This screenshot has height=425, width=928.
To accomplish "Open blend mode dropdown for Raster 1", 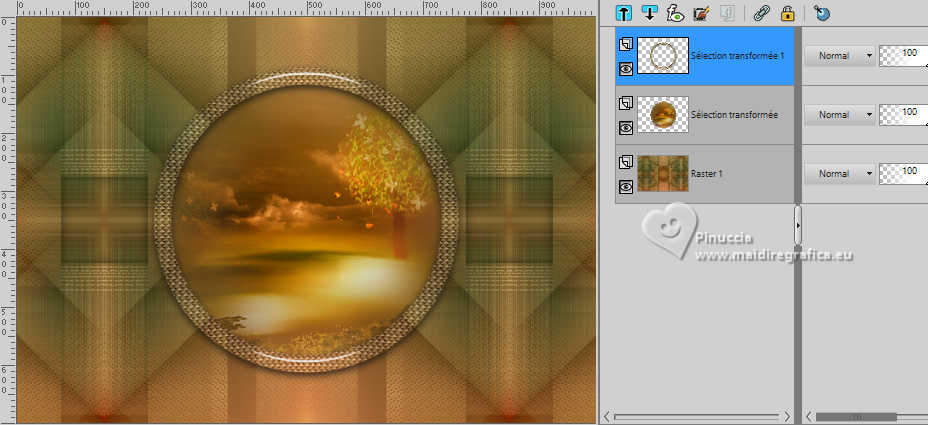I will tap(840, 173).
